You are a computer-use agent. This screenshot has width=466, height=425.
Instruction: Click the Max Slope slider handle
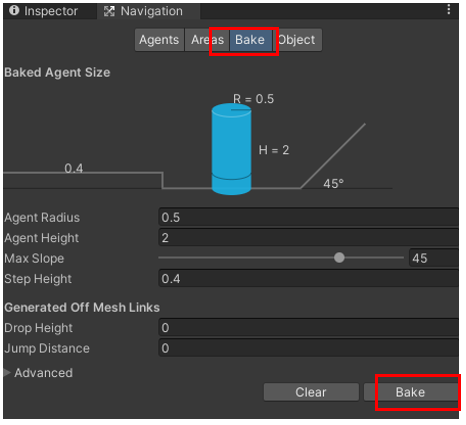click(339, 258)
